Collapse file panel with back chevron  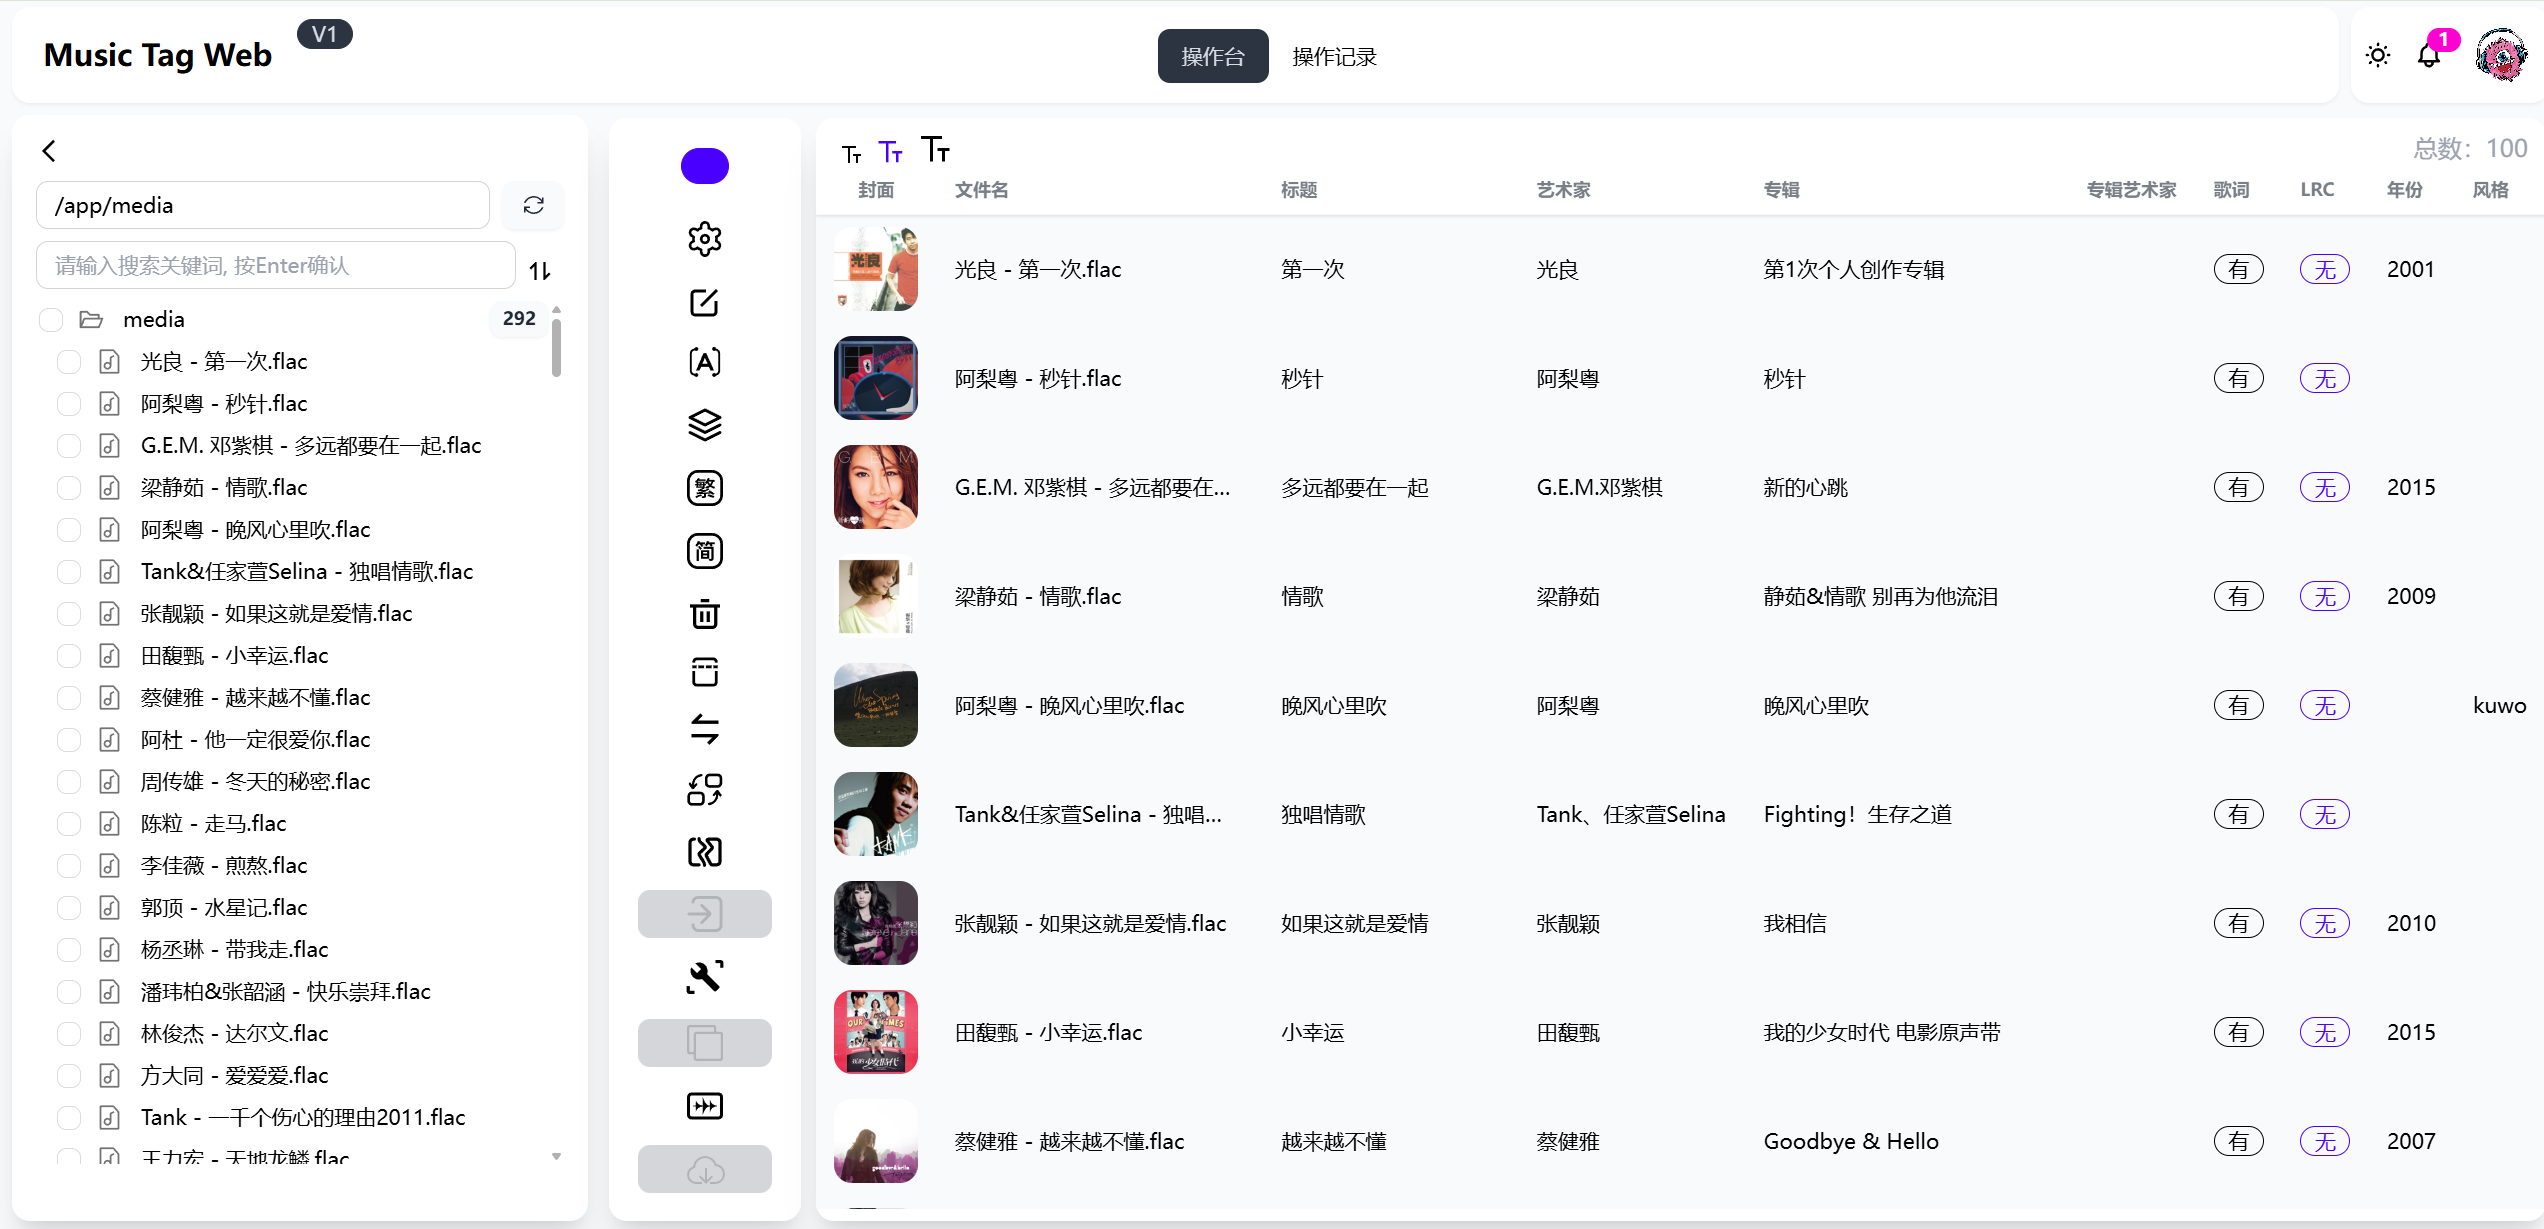49,151
